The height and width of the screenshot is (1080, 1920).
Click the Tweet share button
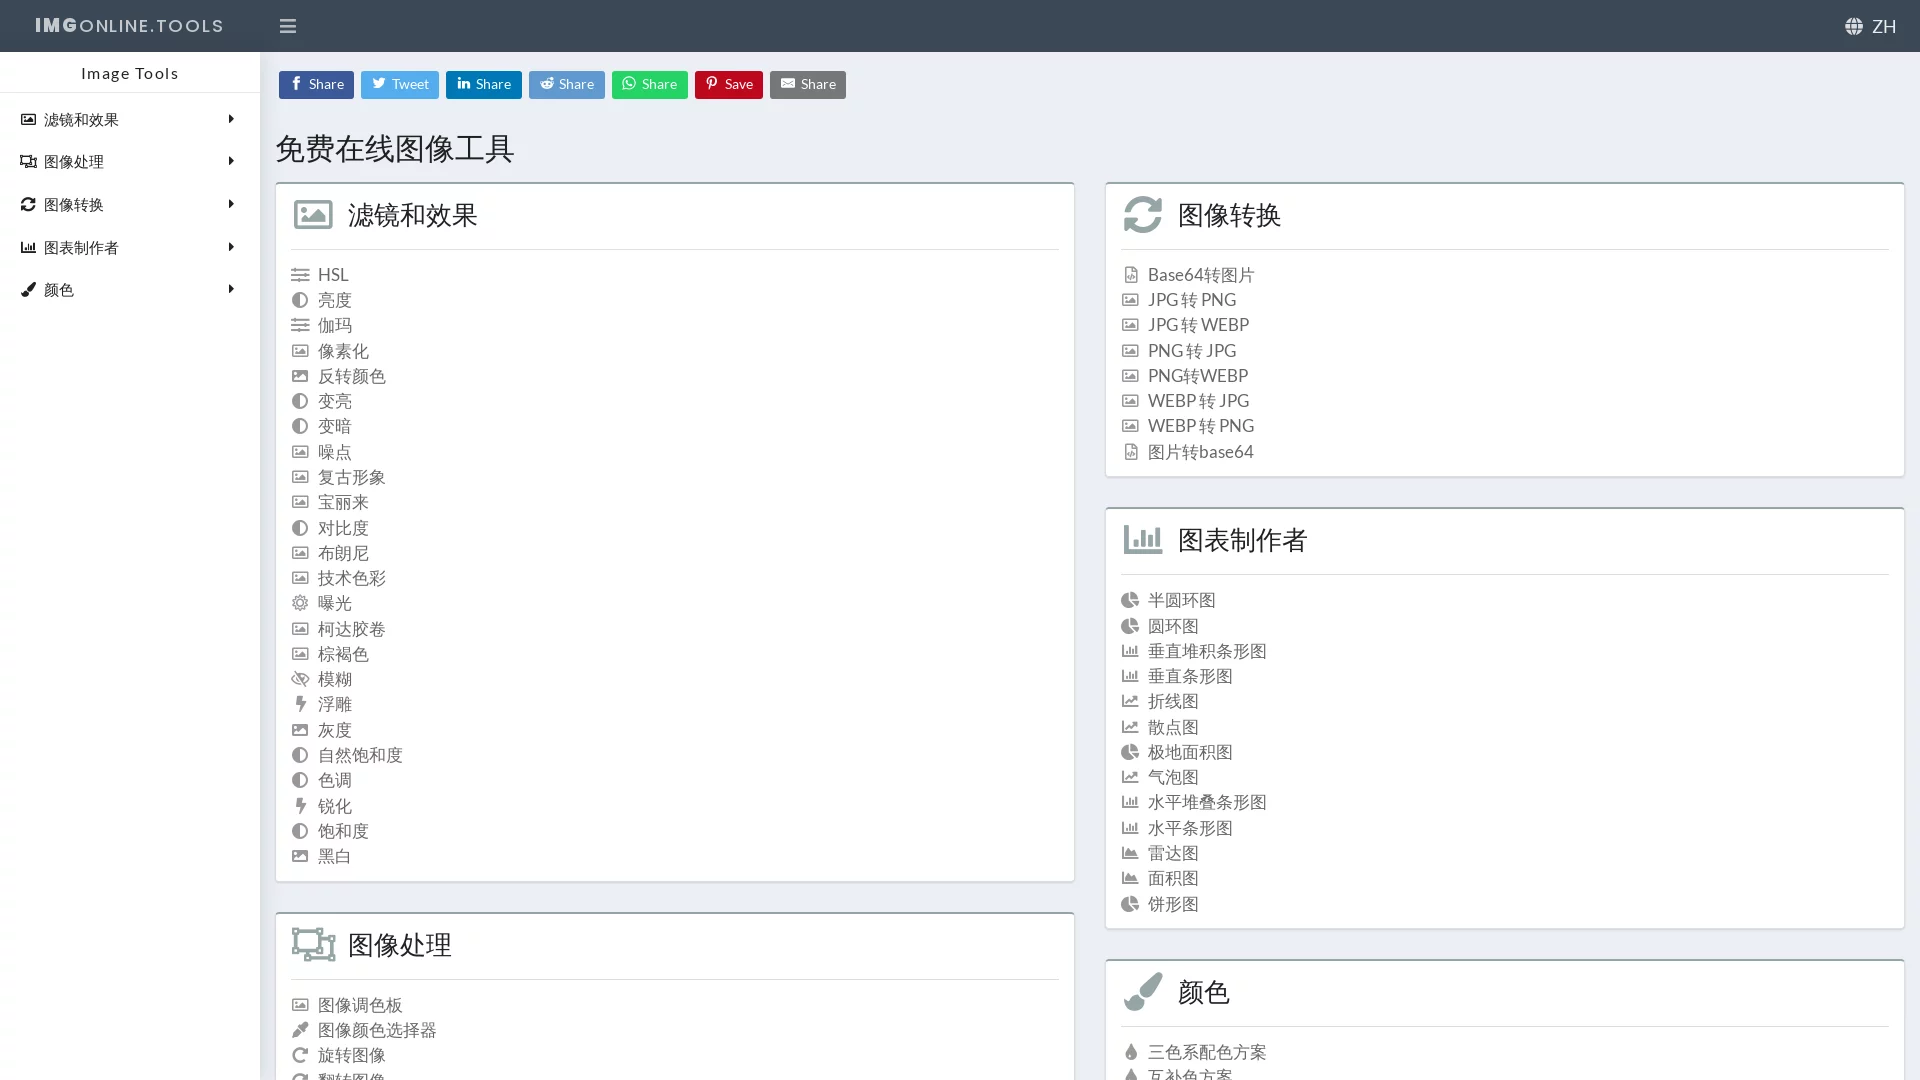tap(399, 85)
